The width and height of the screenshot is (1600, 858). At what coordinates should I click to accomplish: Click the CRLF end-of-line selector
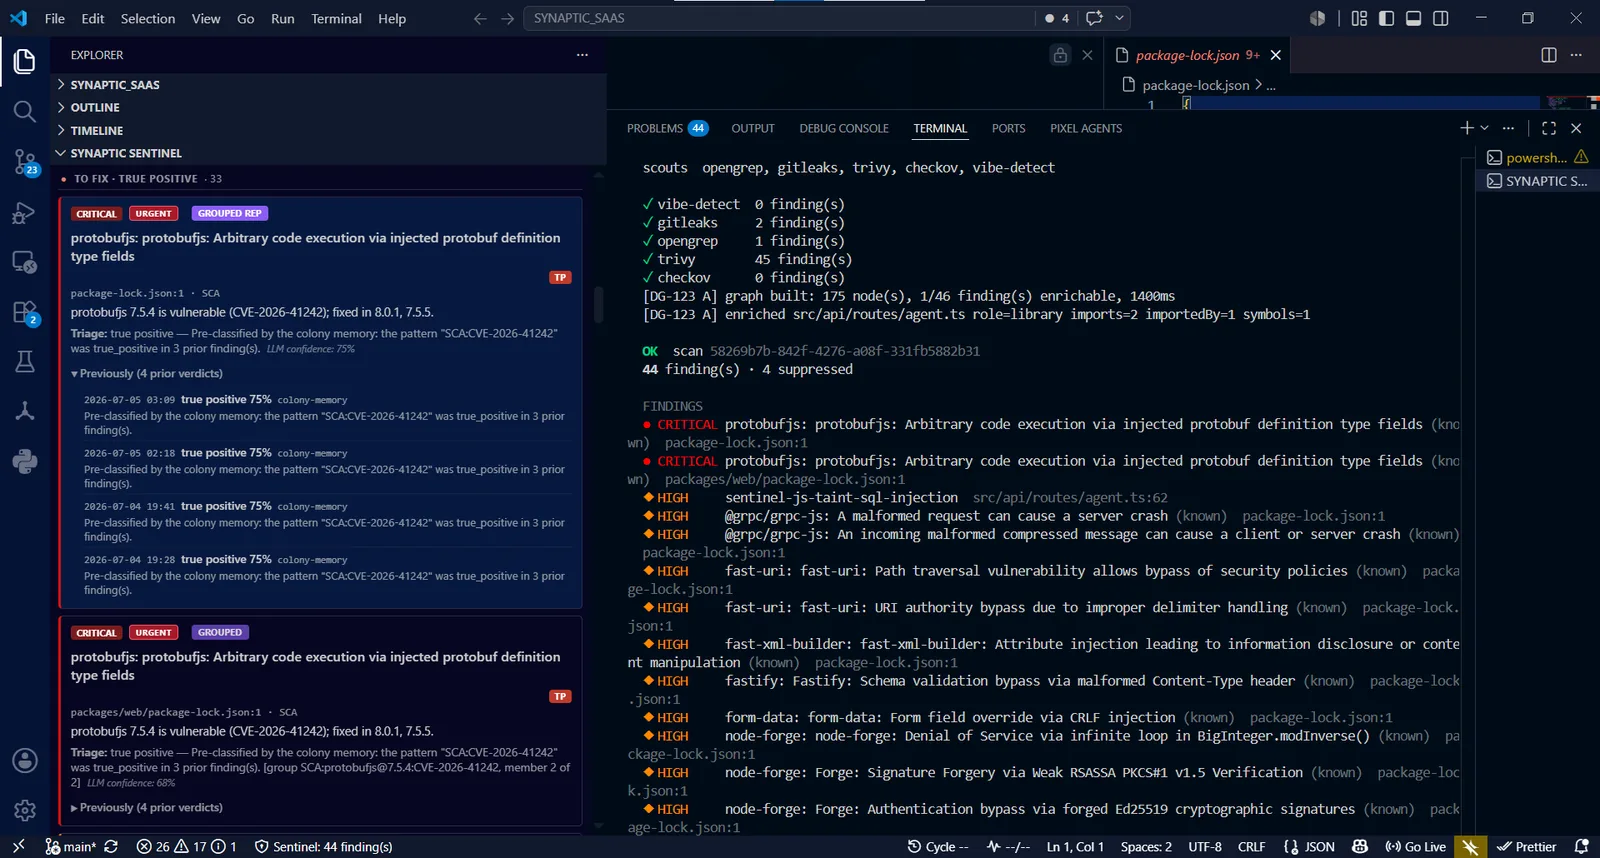coord(1251,846)
